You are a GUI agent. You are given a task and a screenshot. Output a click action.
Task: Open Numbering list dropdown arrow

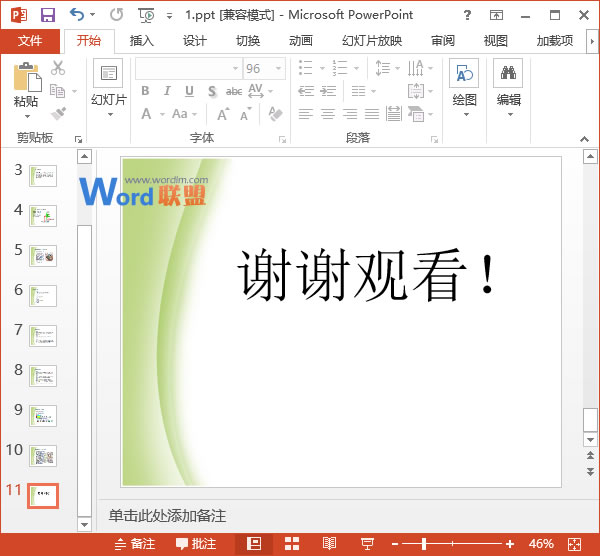(x=356, y=68)
